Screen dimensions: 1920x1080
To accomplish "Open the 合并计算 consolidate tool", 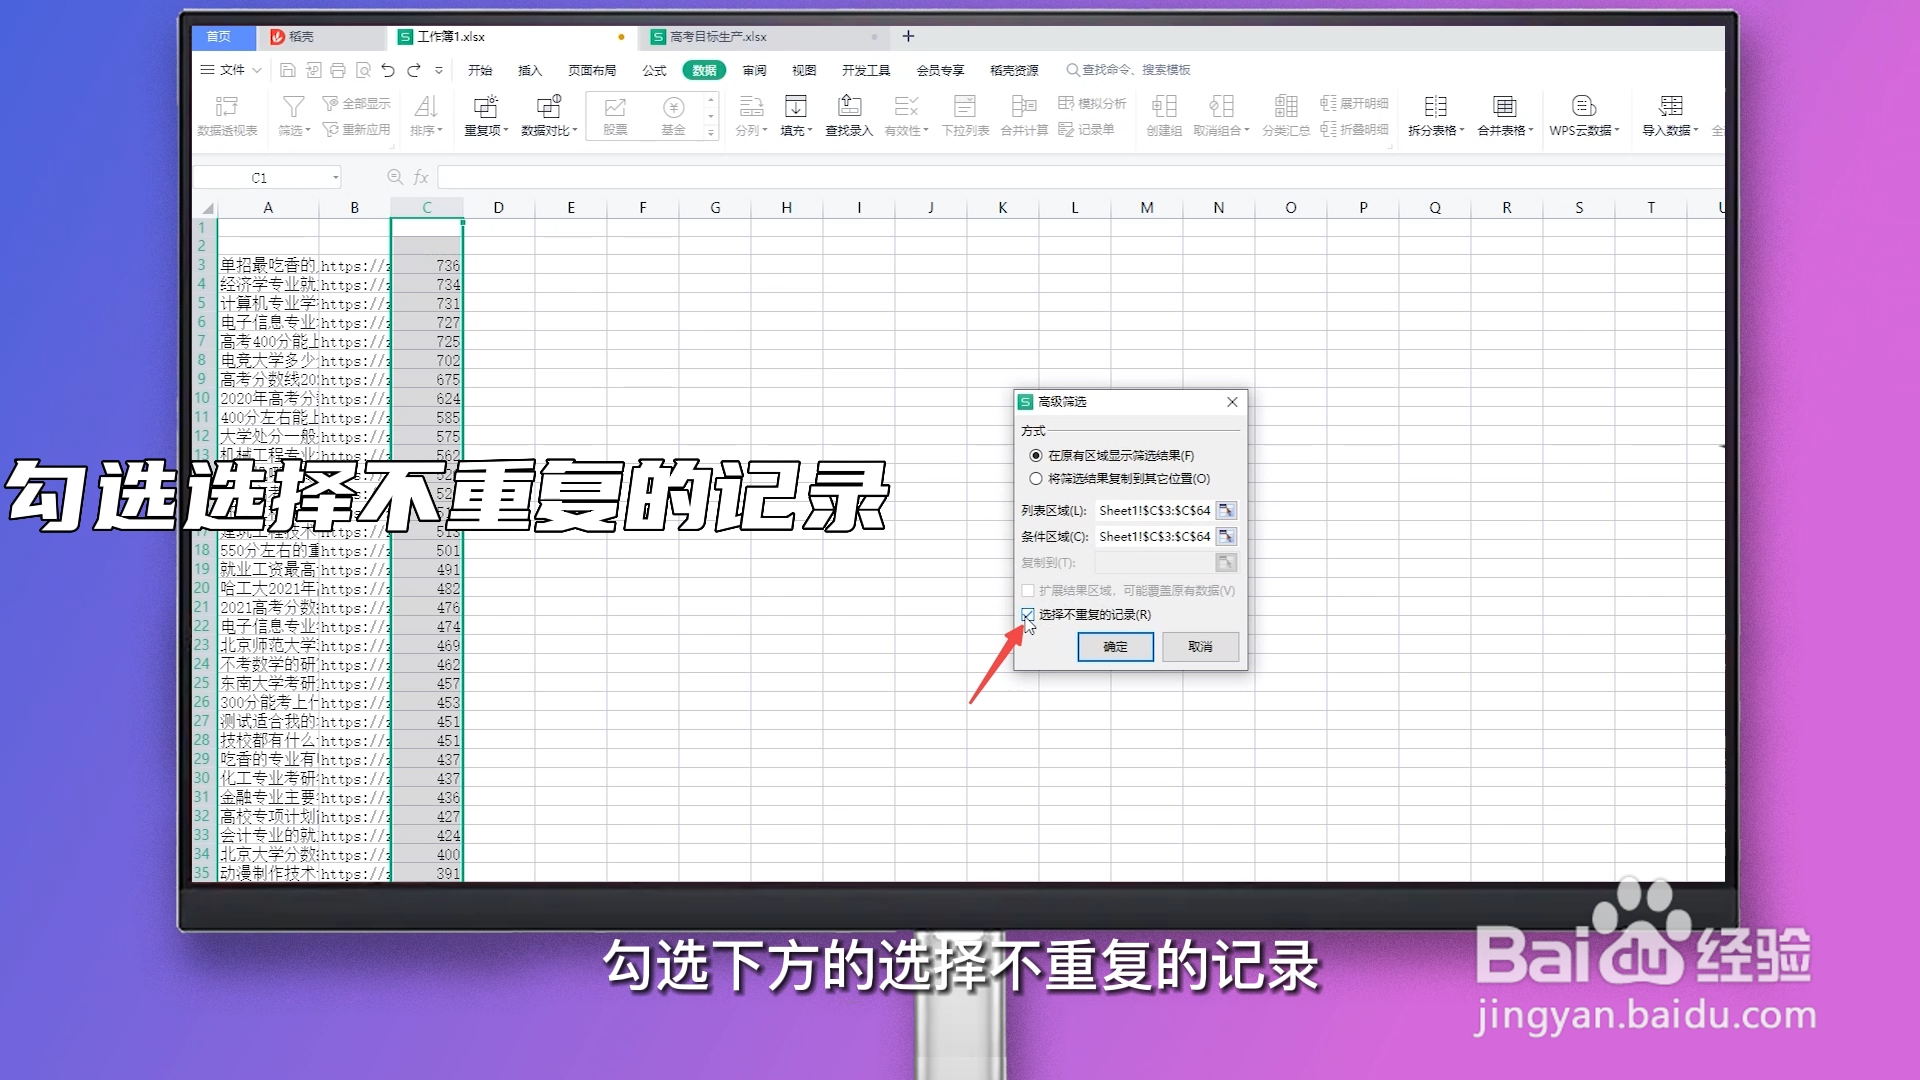I will click(x=1022, y=115).
